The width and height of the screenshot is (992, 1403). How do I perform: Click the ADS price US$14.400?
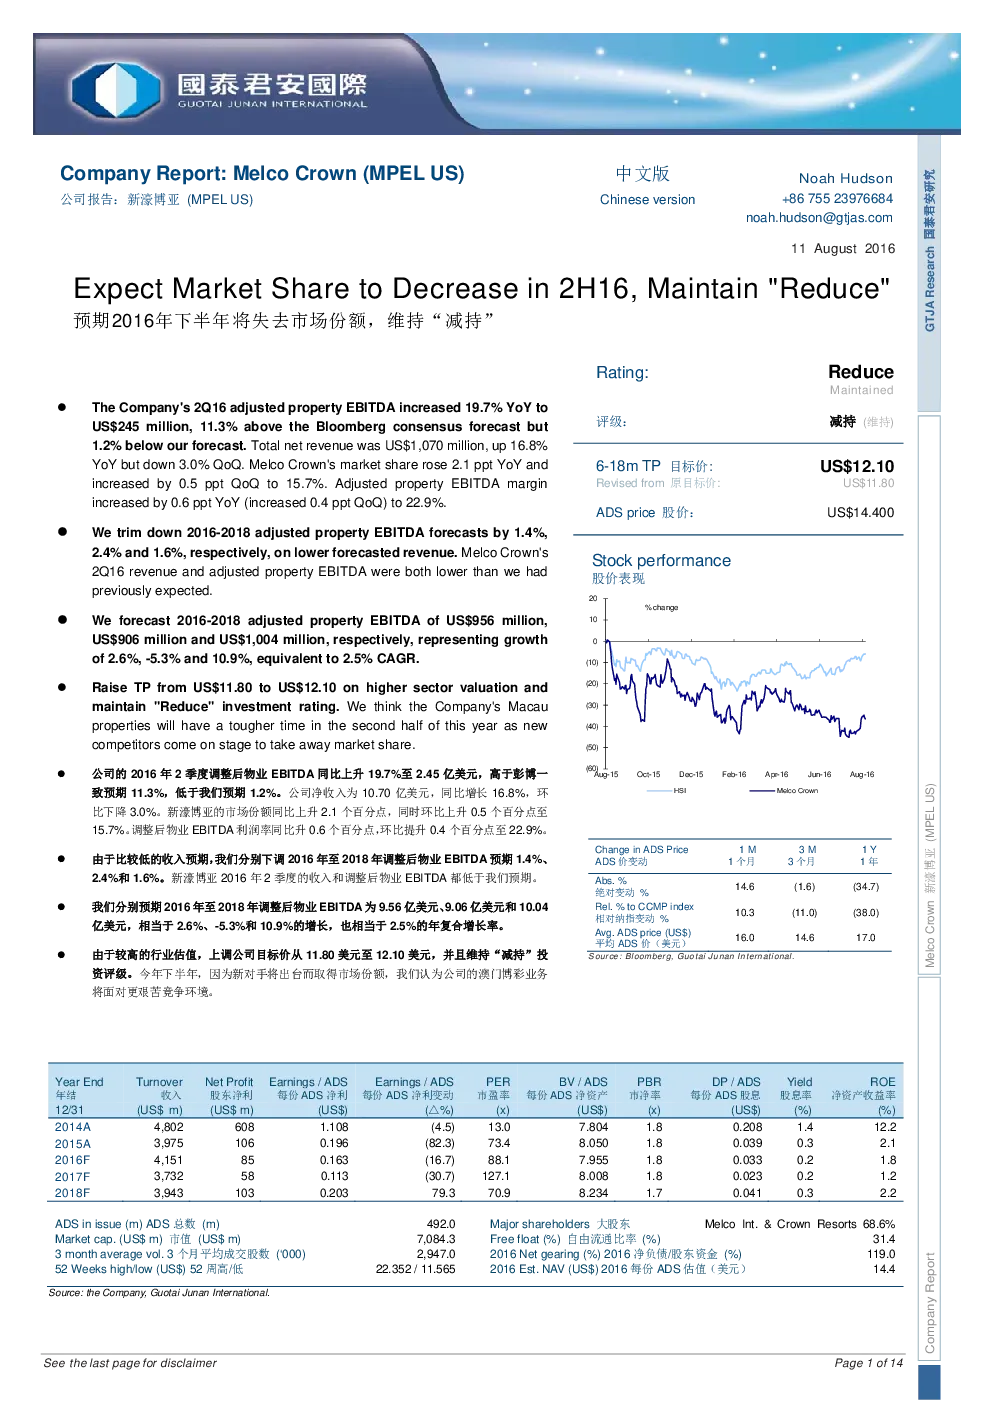860,513
